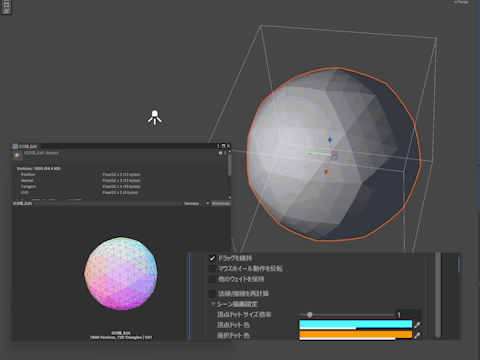Click the settings panel vertical scrollbar
480x360 pixels.
438,295
